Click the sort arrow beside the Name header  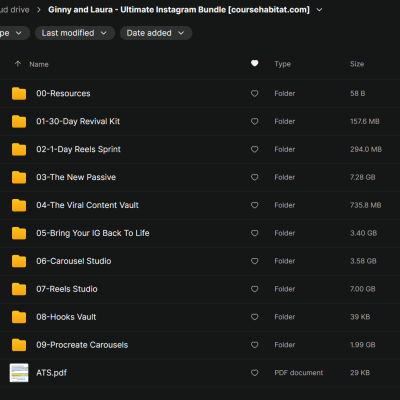click(x=18, y=64)
